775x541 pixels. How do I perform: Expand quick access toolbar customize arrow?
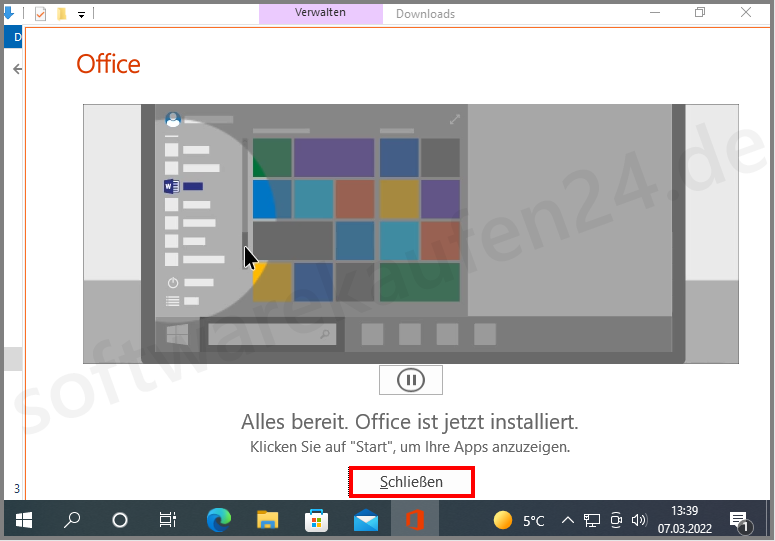[x=82, y=14]
